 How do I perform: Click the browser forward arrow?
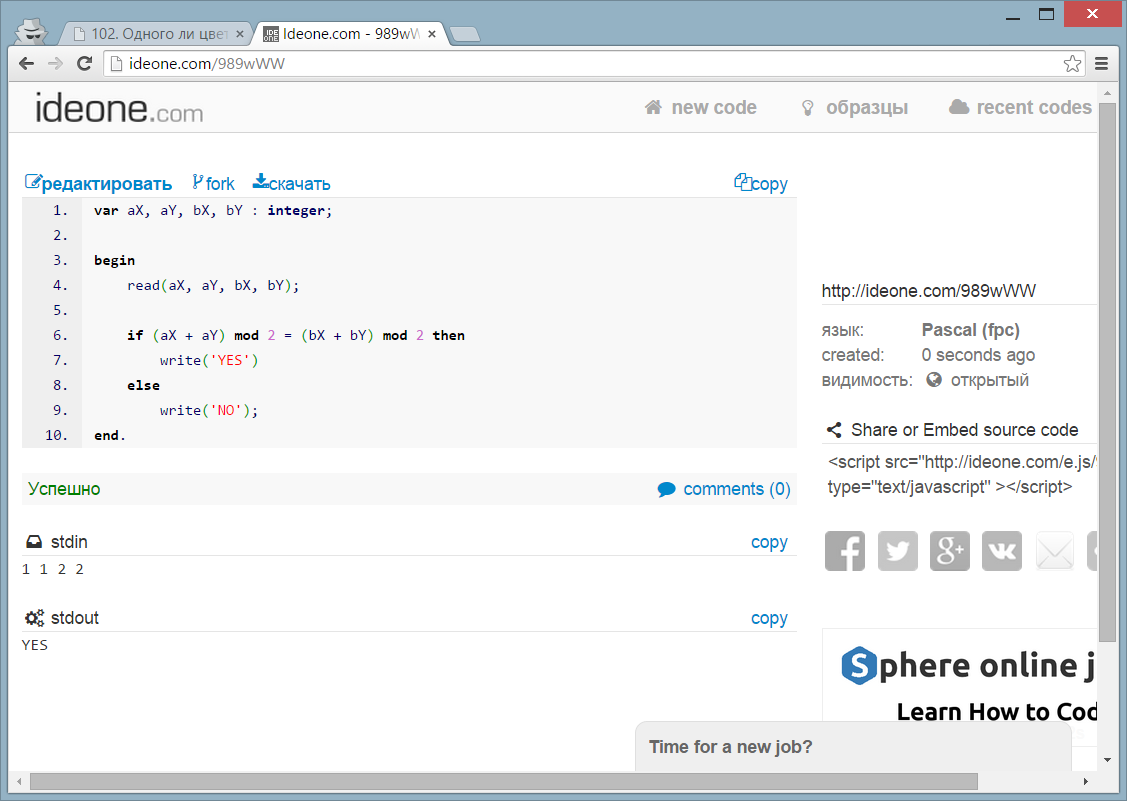click(x=55, y=64)
